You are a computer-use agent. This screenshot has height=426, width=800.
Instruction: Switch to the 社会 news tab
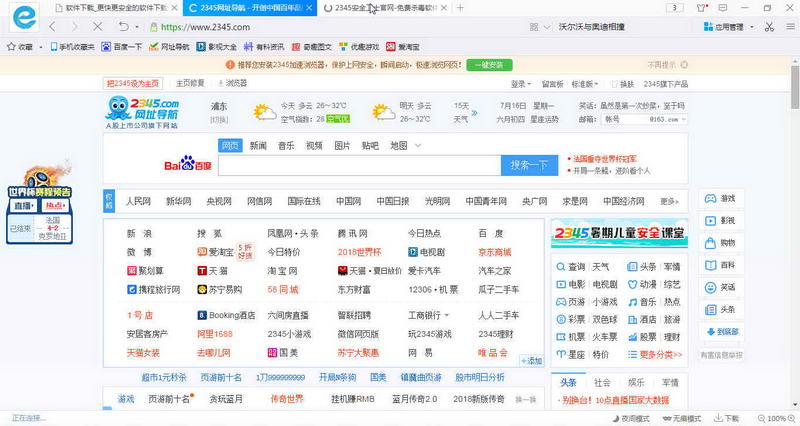[602, 383]
